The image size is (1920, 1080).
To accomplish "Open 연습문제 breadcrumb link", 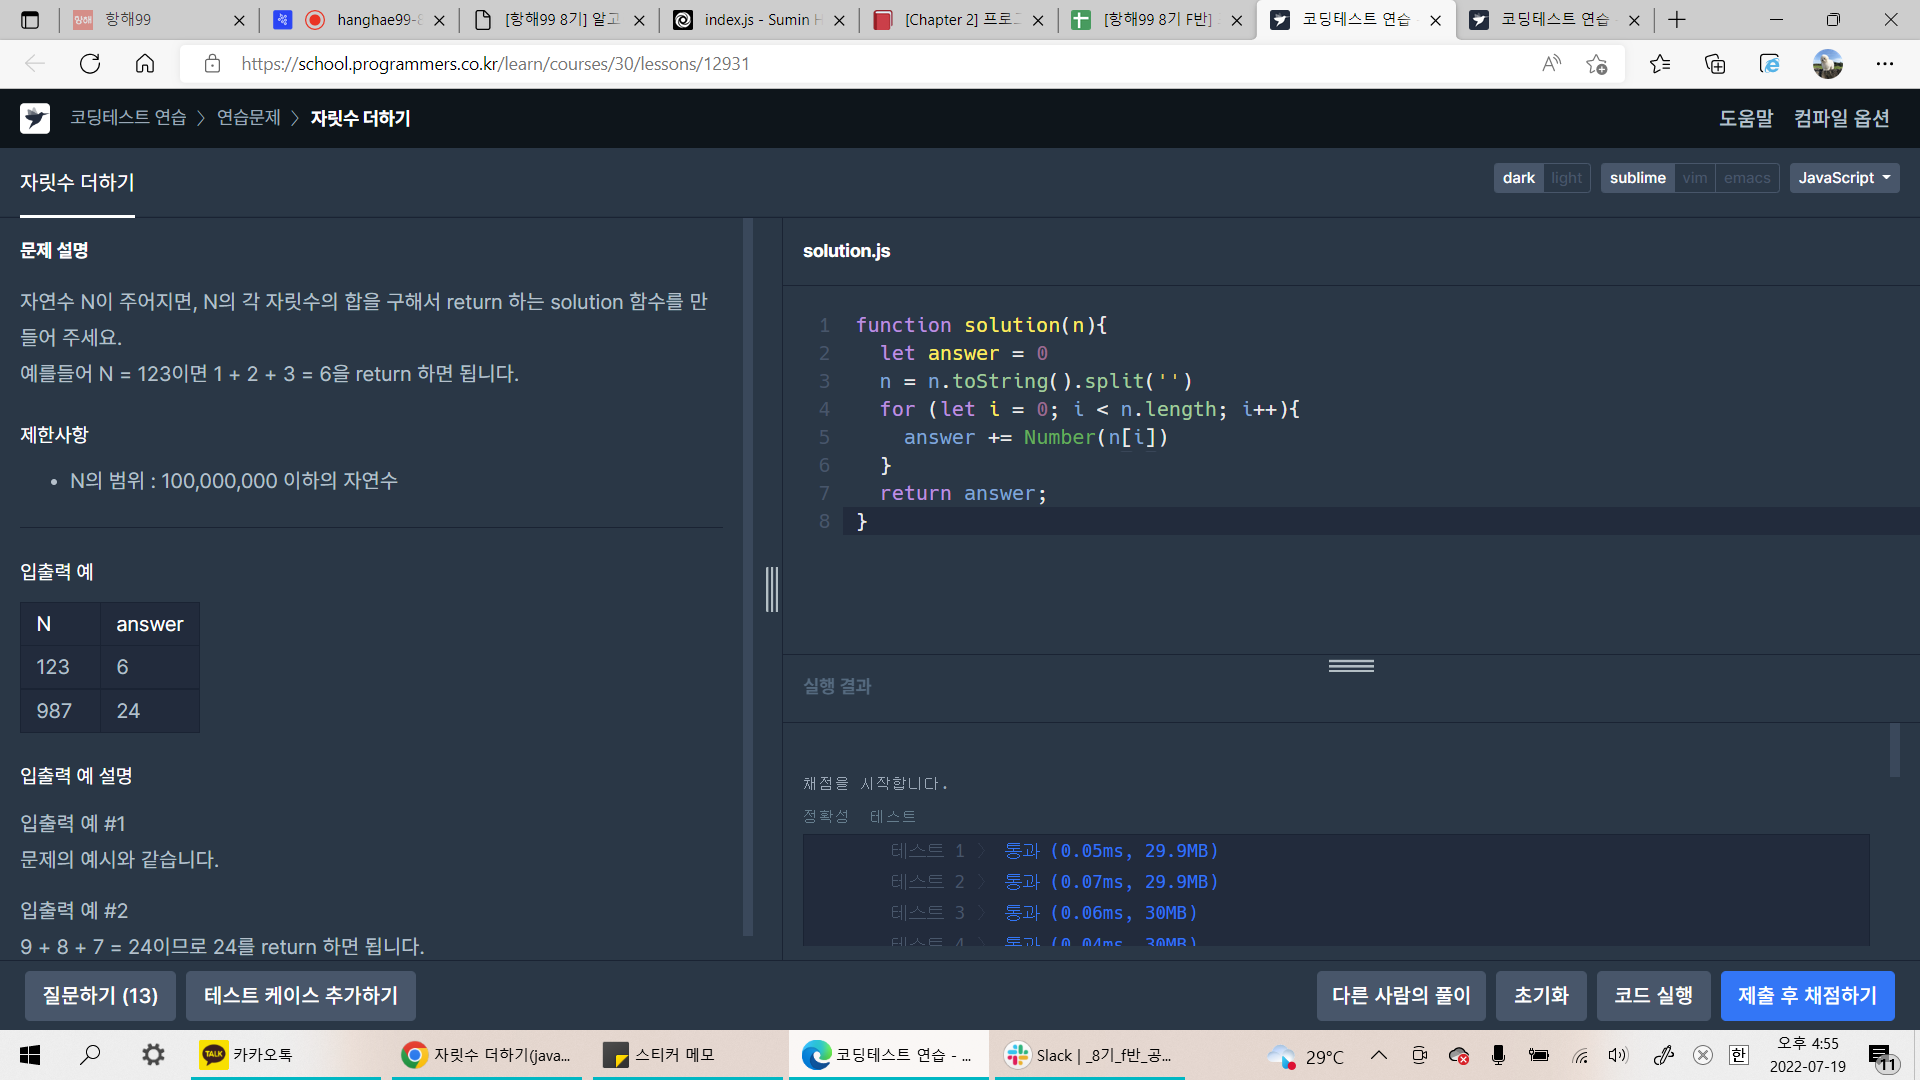I will coord(249,118).
